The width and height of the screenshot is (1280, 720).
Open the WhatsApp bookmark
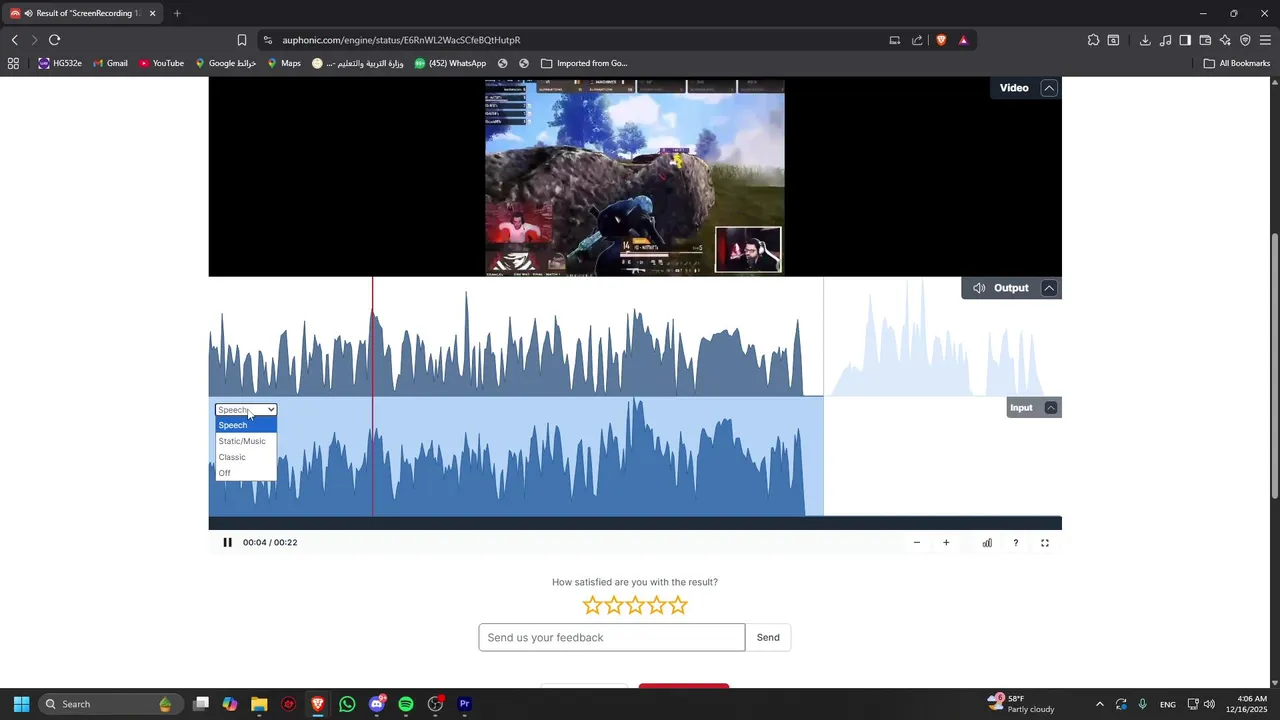[450, 63]
